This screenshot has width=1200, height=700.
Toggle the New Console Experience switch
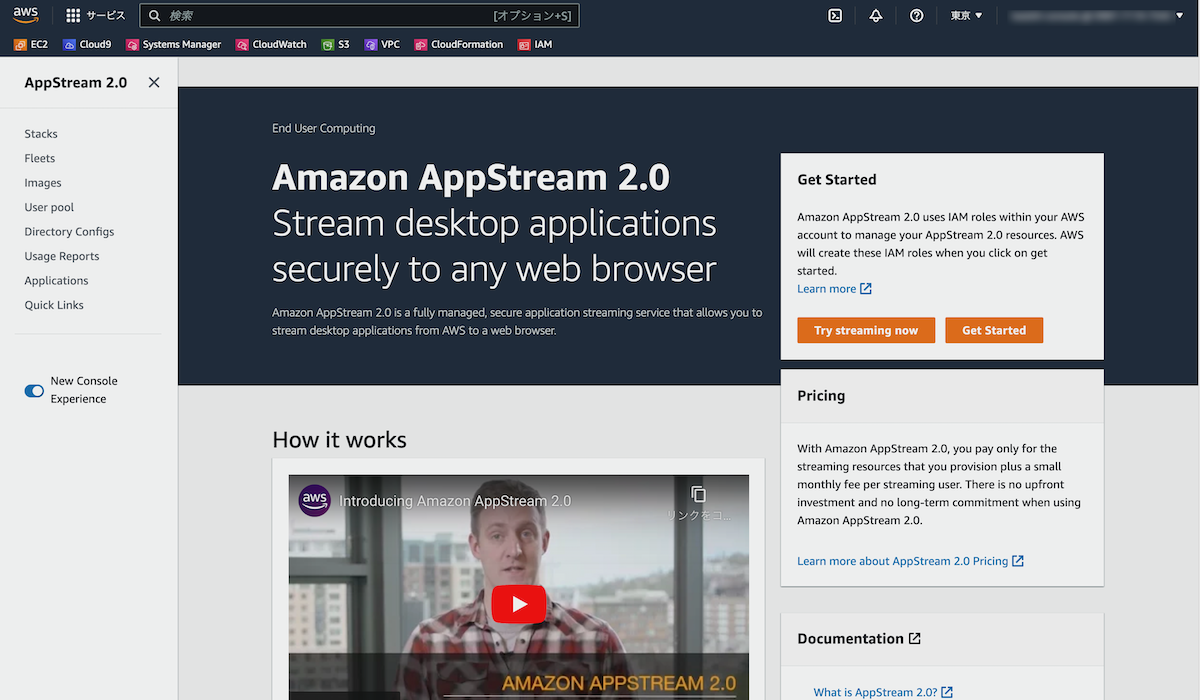tap(33, 391)
